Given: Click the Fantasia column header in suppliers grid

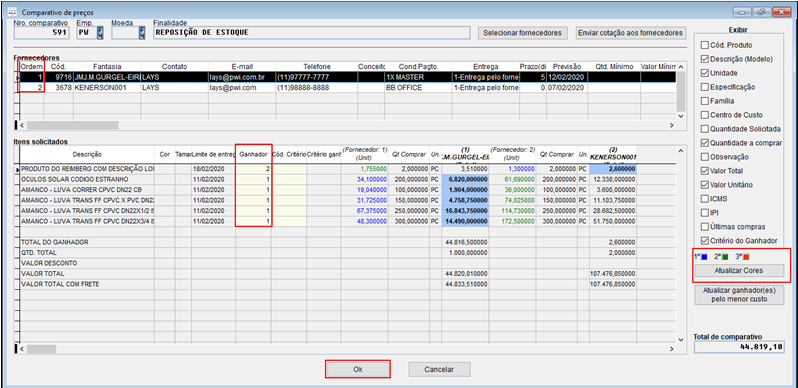Looking at the screenshot, I should [107, 67].
